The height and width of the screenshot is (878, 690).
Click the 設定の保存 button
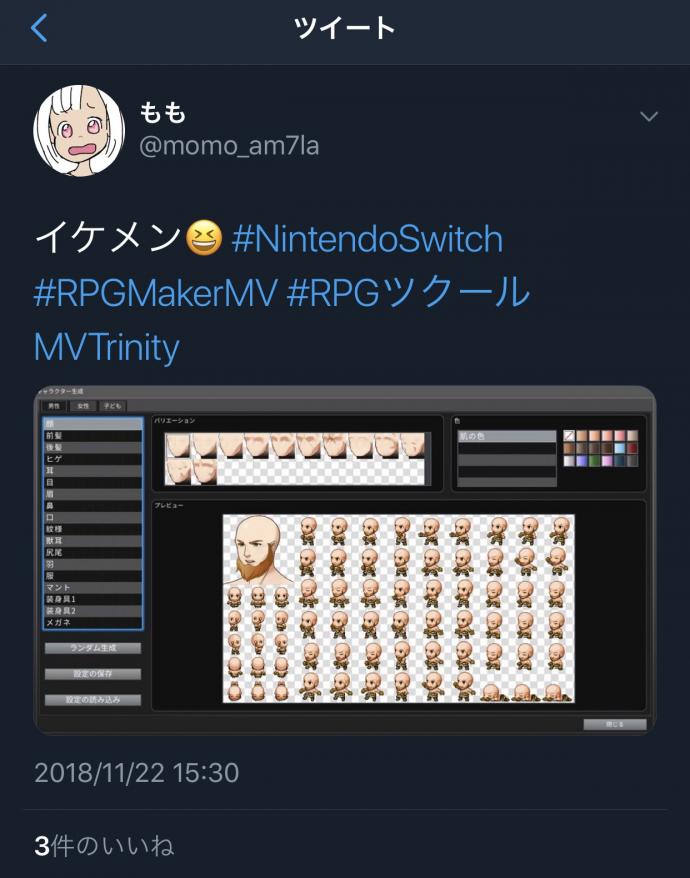(x=93, y=674)
